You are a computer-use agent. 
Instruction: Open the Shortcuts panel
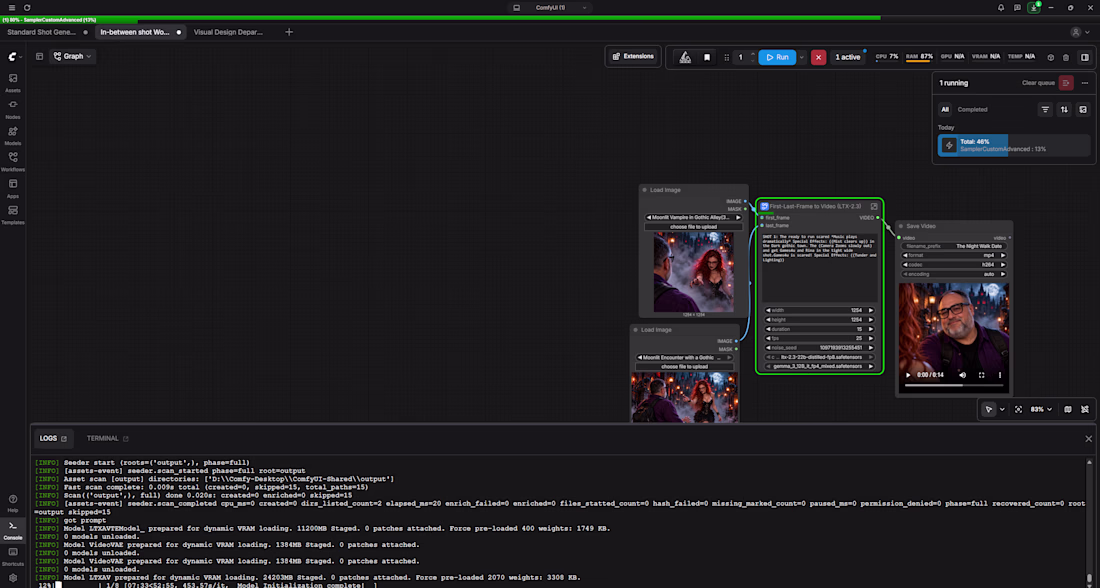click(x=13, y=556)
